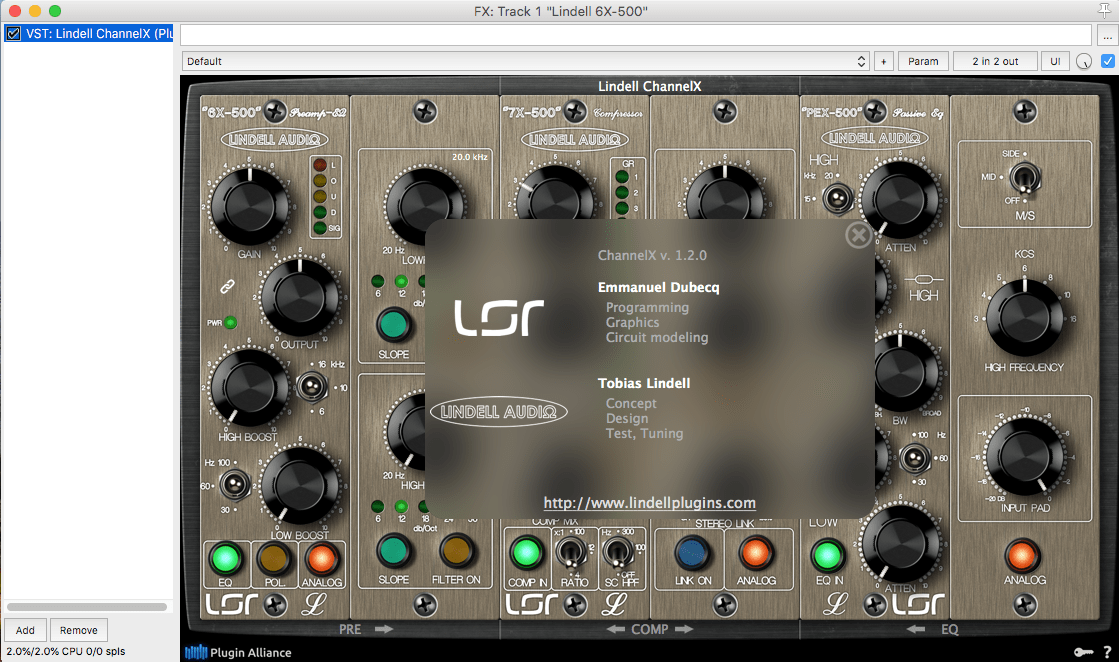Viewport: 1119px width, 662px height.
Task: Flip the compressor RATIO switch
Action: coord(569,551)
